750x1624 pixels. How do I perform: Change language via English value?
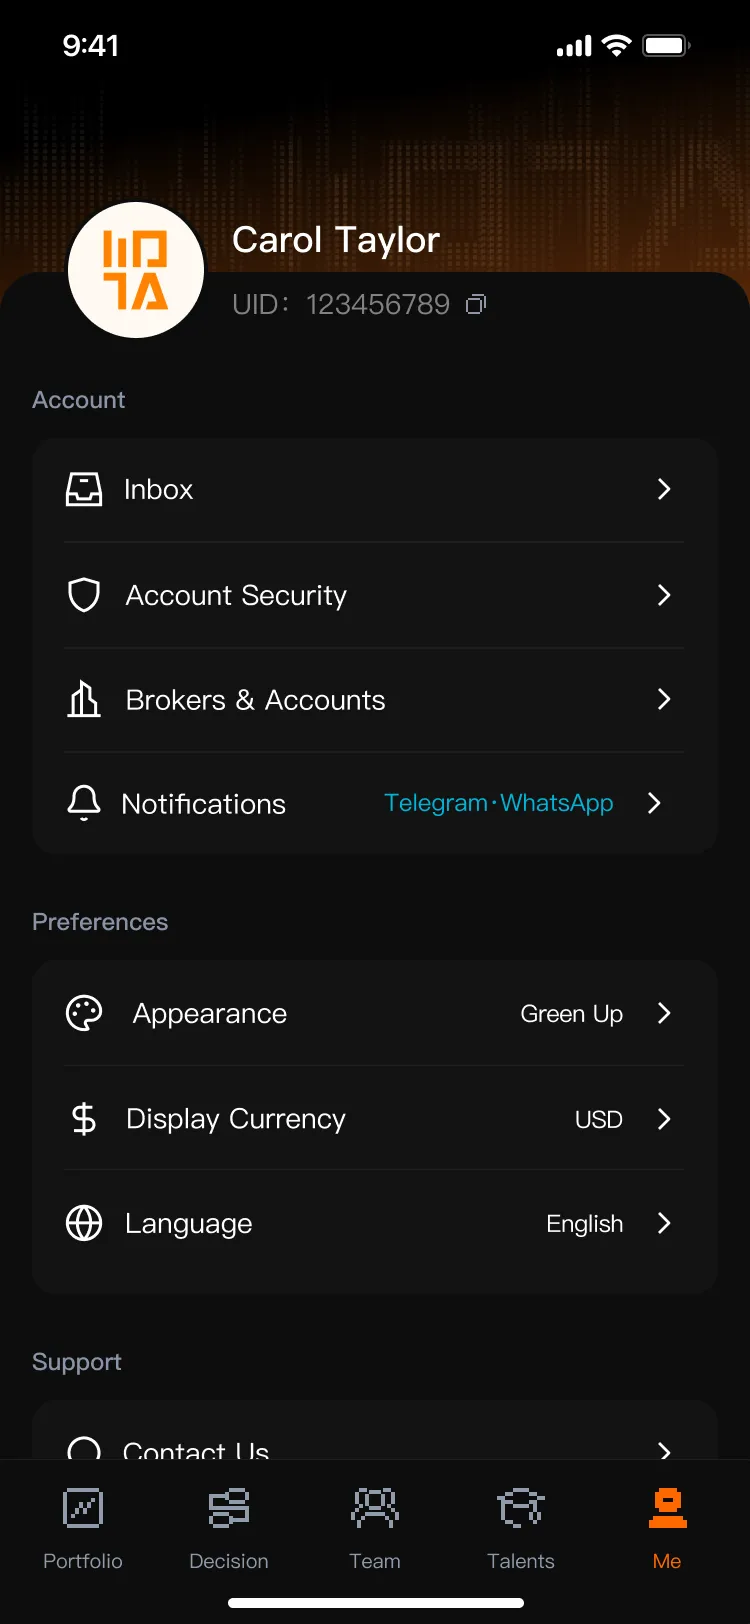pyautogui.click(x=585, y=1224)
